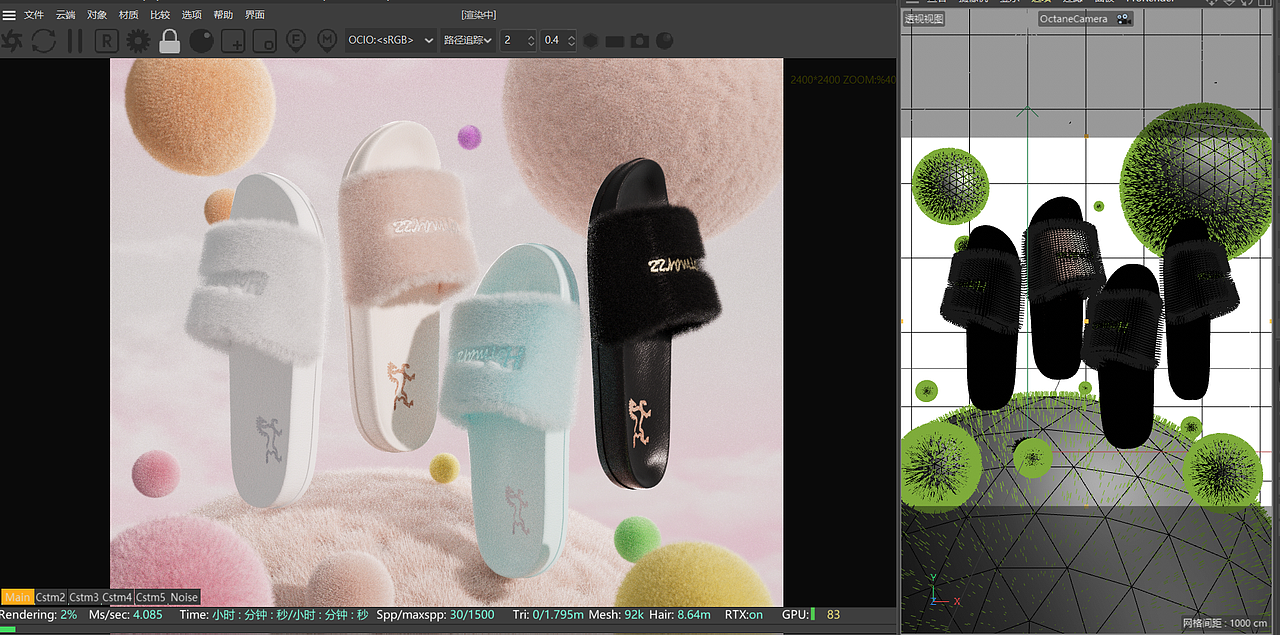Click the Rendering: 2% status text
The width and height of the screenshot is (1280, 635).
click(x=39, y=614)
